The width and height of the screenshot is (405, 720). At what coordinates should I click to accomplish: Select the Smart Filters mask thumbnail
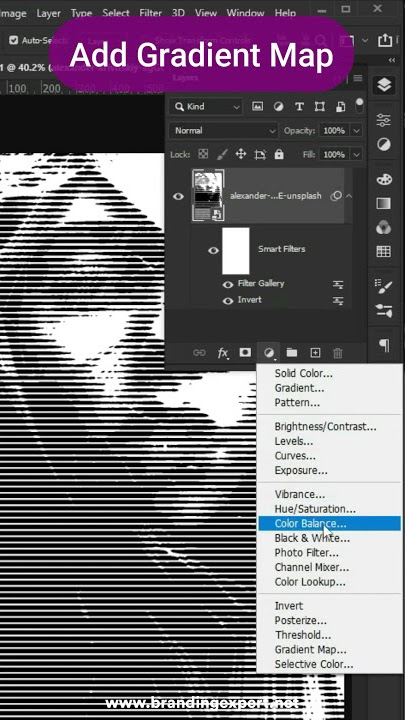click(x=236, y=251)
